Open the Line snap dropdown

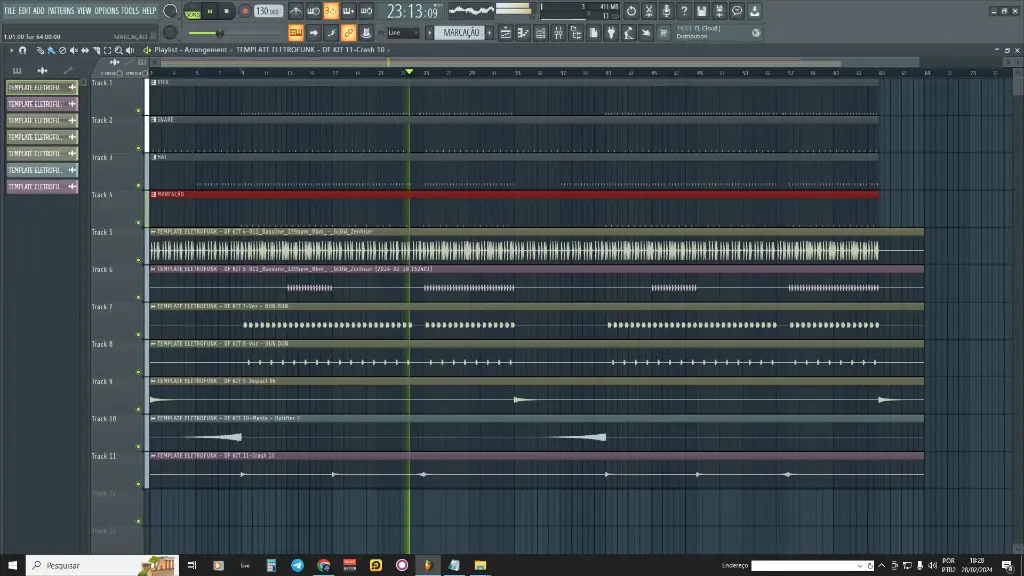pyautogui.click(x=402, y=33)
